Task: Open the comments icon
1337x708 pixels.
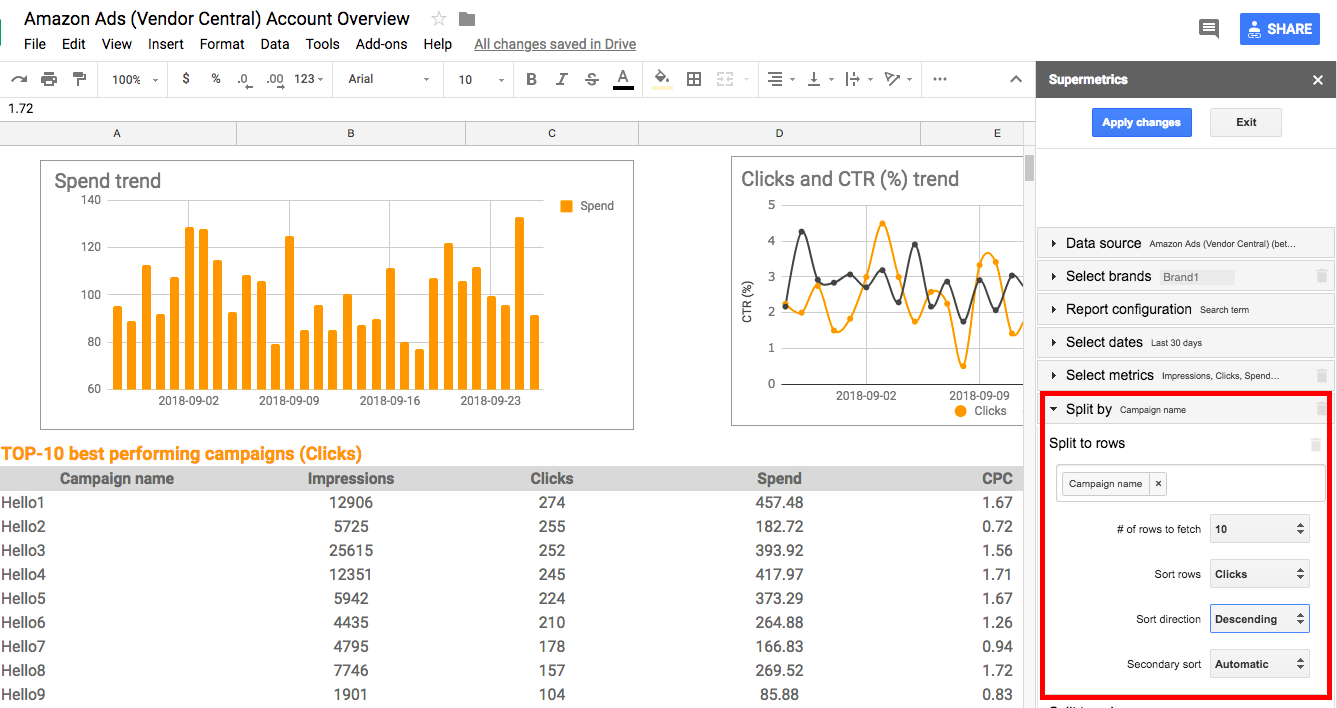Action: point(1209,29)
